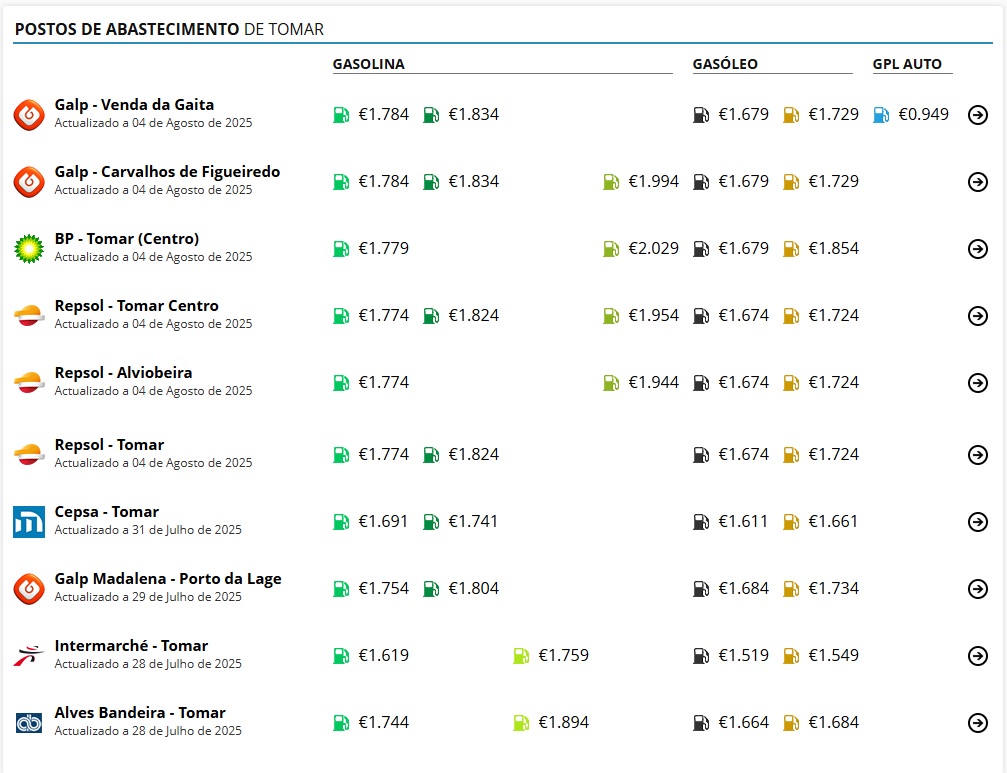Open details arrow for Intermarché - Tomar
The width and height of the screenshot is (1007, 773).
[x=977, y=656]
